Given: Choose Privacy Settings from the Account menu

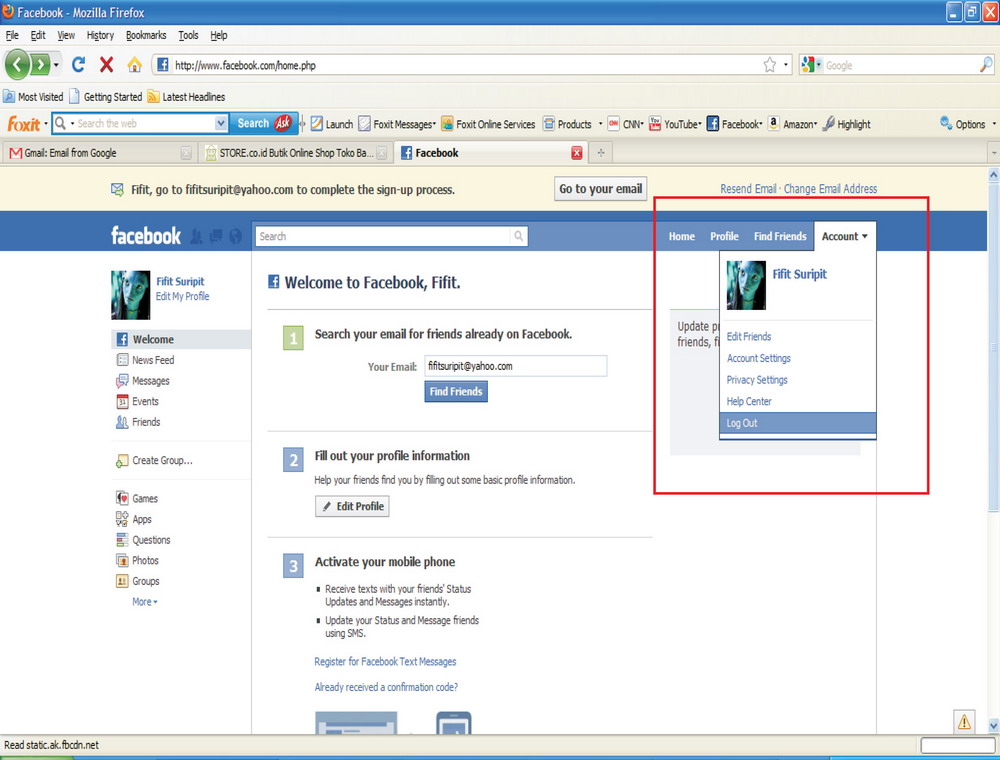Looking at the screenshot, I should [x=757, y=380].
